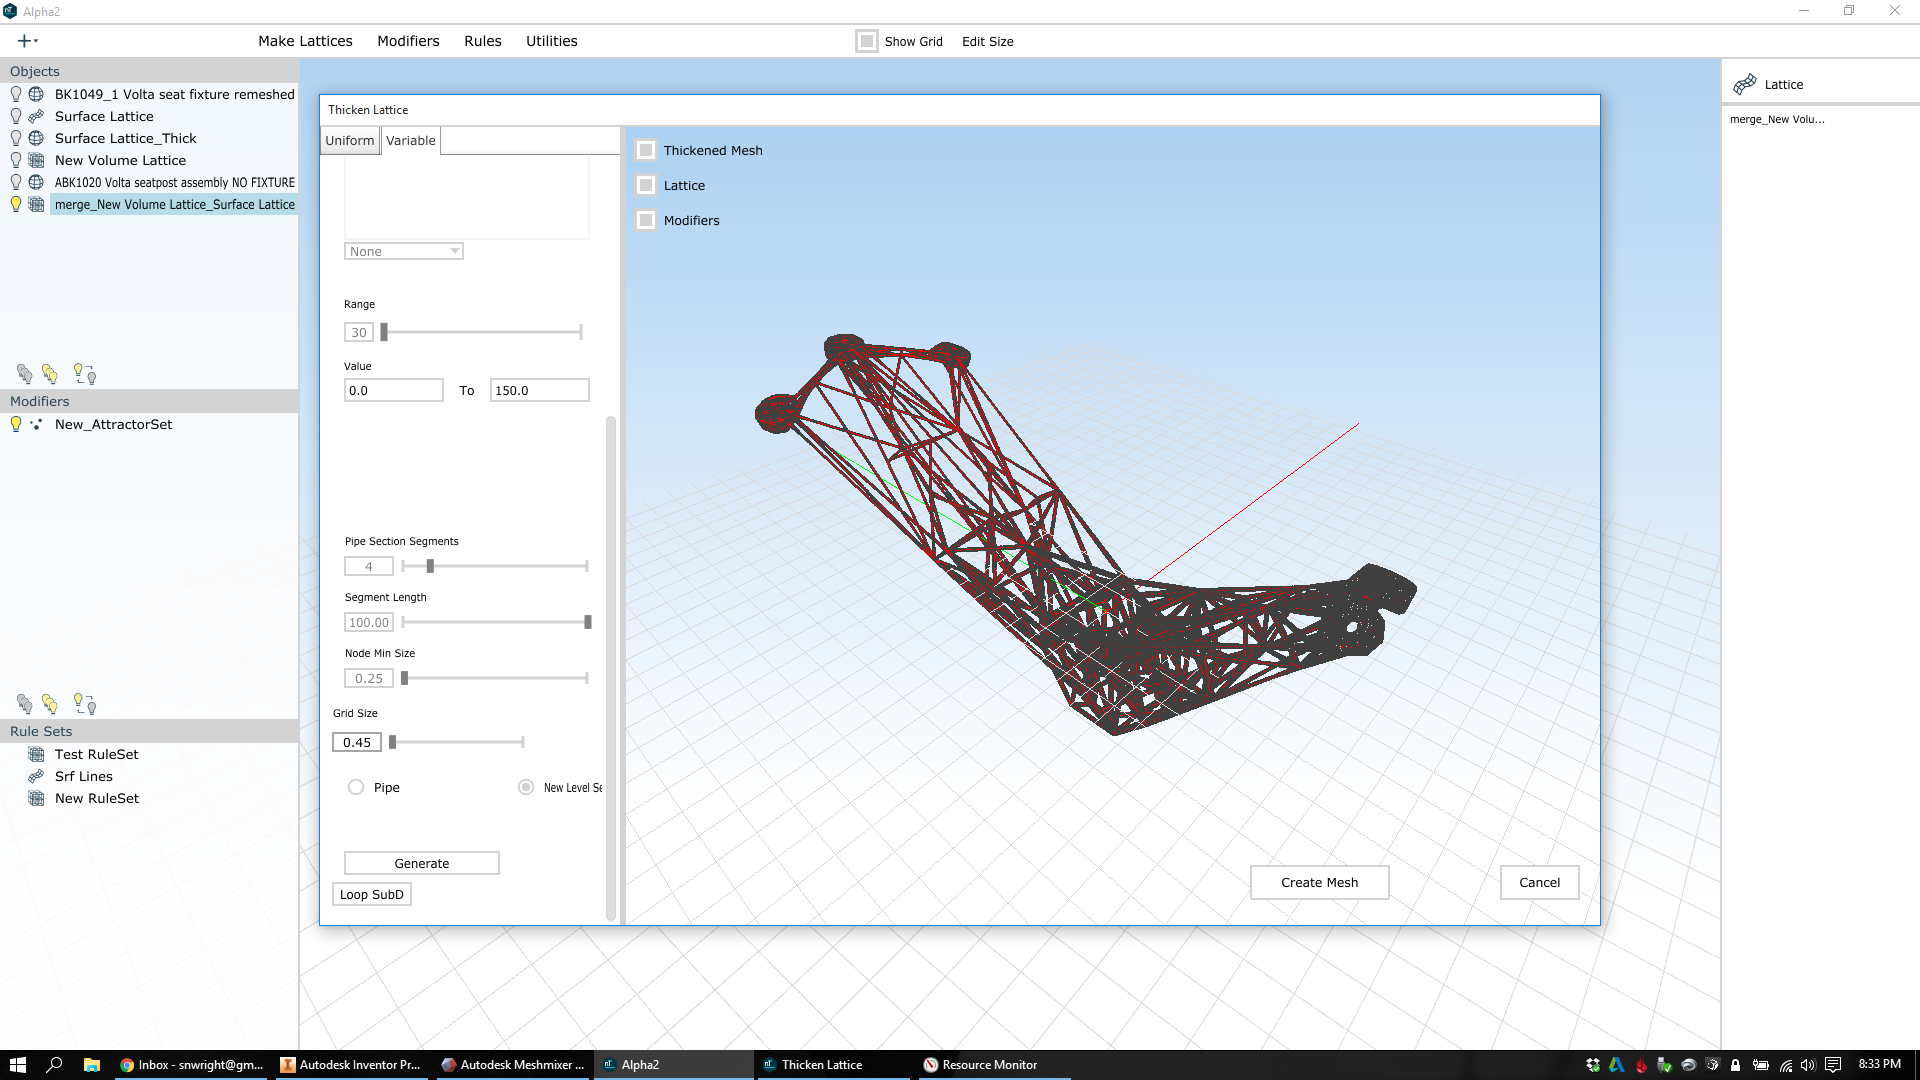Toggle Thickened Mesh checkbox

click(646, 150)
